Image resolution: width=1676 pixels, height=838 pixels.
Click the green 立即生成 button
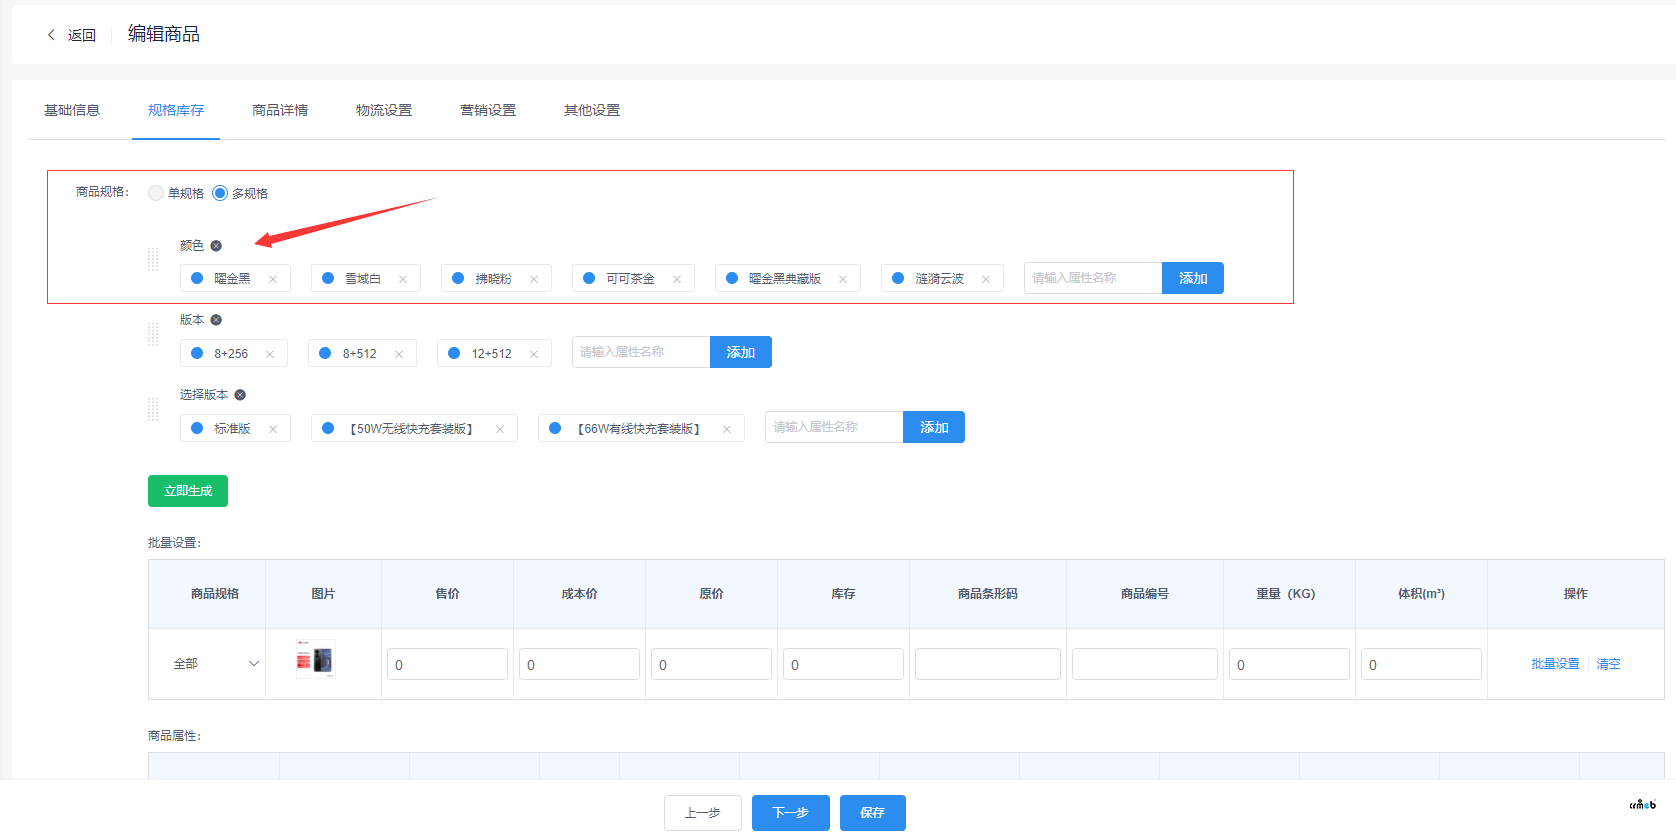point(188,491)
